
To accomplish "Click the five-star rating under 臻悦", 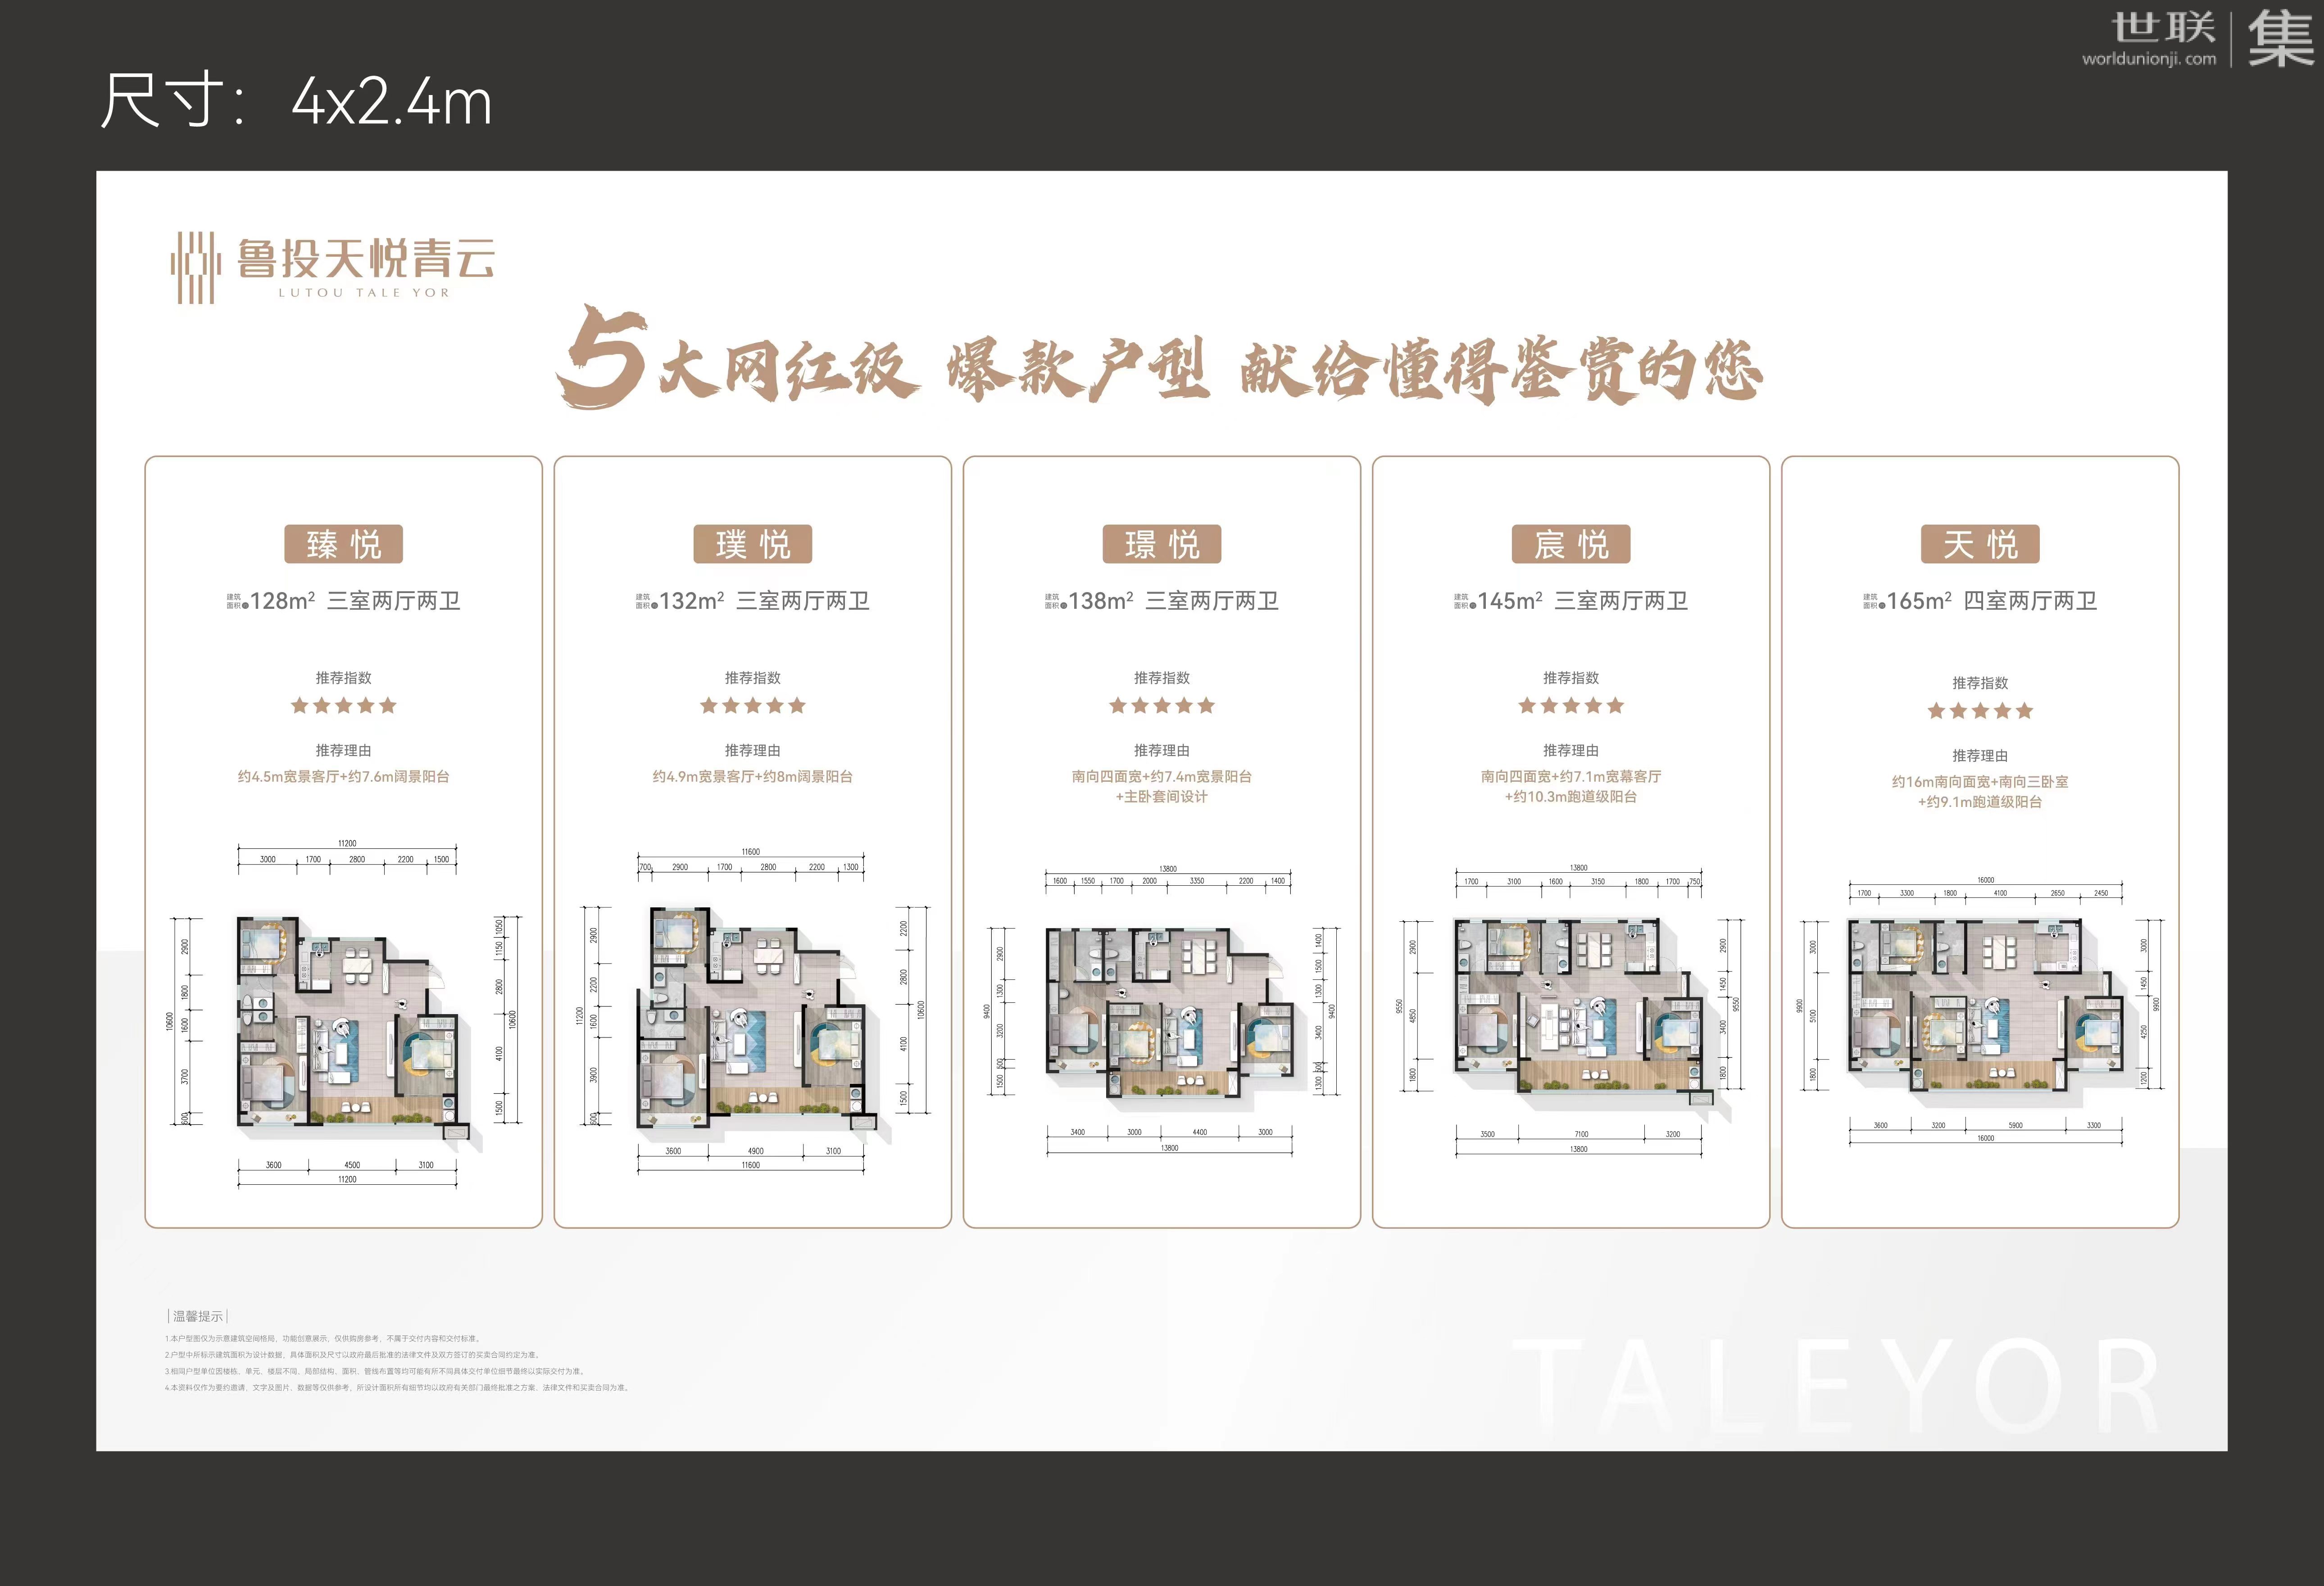I will click(343, 706).
